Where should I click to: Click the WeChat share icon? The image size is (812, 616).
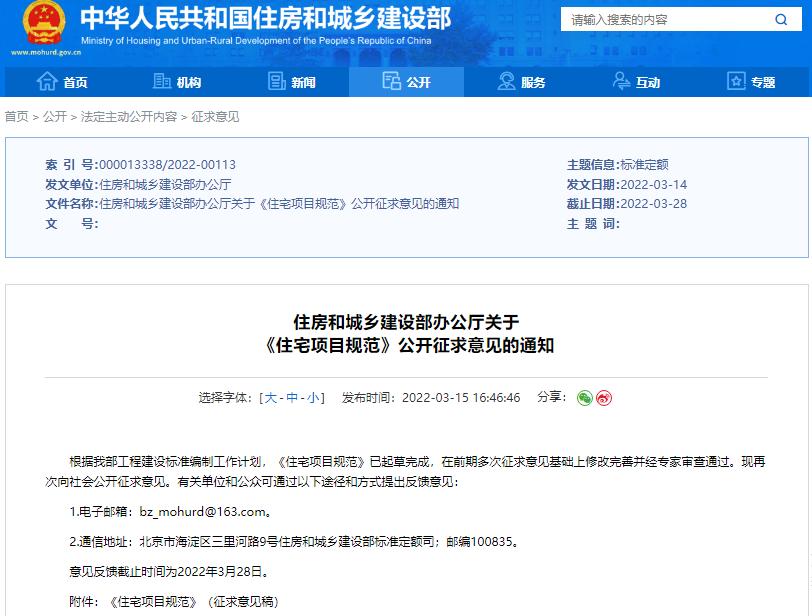[x=586, y=398]
